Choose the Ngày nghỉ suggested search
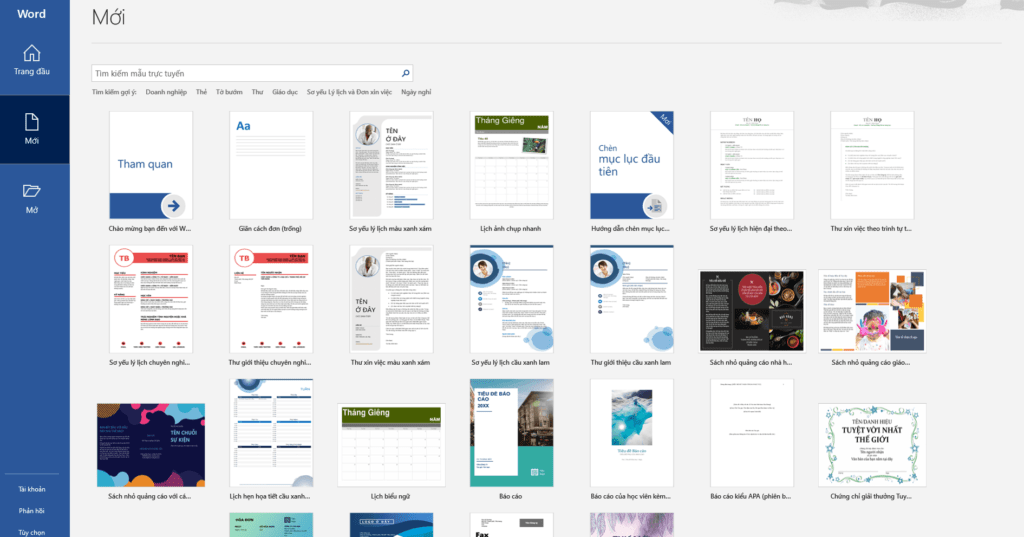The height and width of the screenshot is (537, 1024). point(416,92)
